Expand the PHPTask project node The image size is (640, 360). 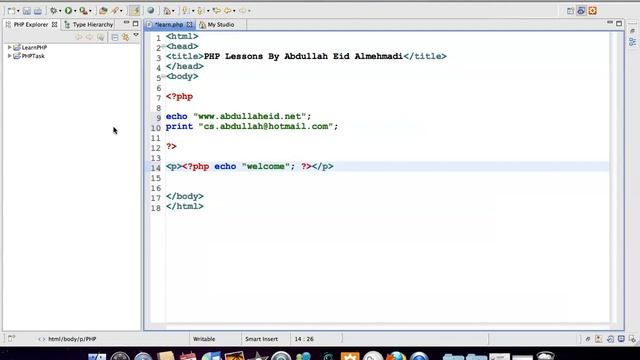click(9, 56)
